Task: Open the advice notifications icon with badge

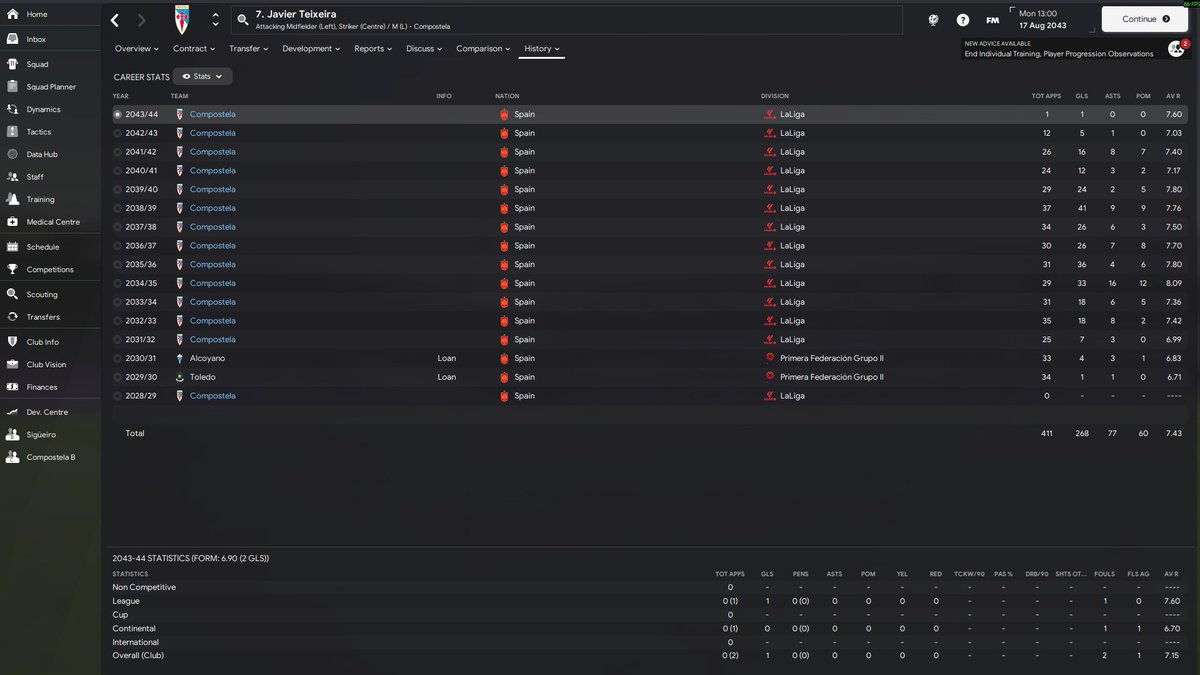Action: point(1176,48)
